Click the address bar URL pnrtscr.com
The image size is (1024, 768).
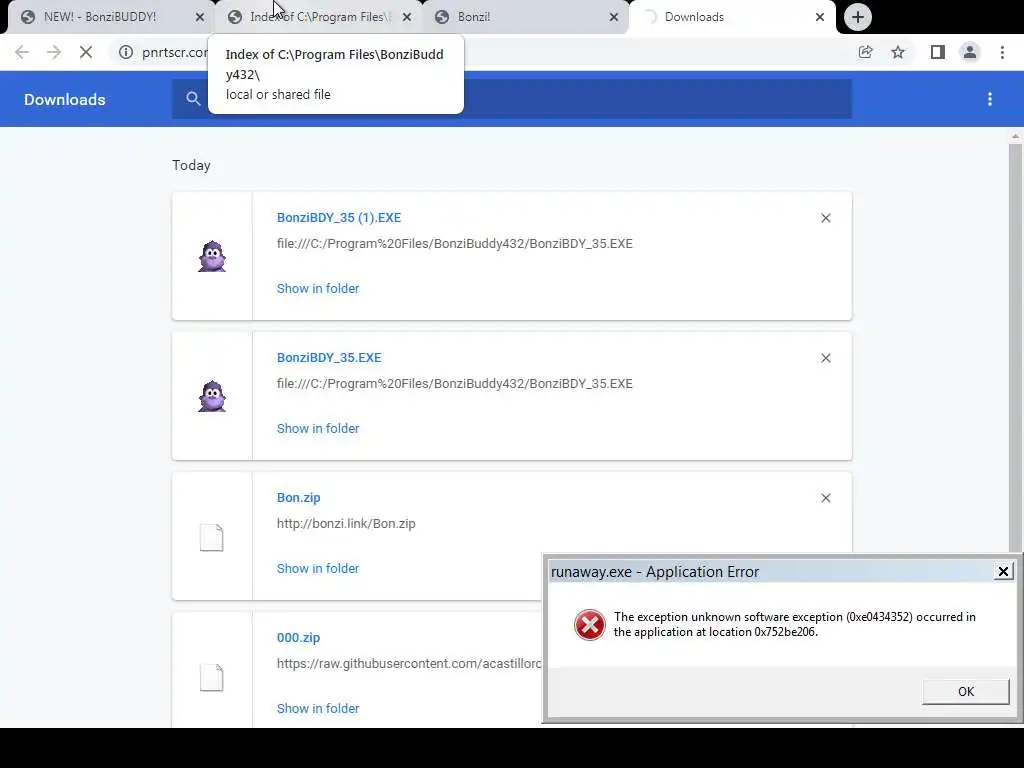[x=174, y=52]
